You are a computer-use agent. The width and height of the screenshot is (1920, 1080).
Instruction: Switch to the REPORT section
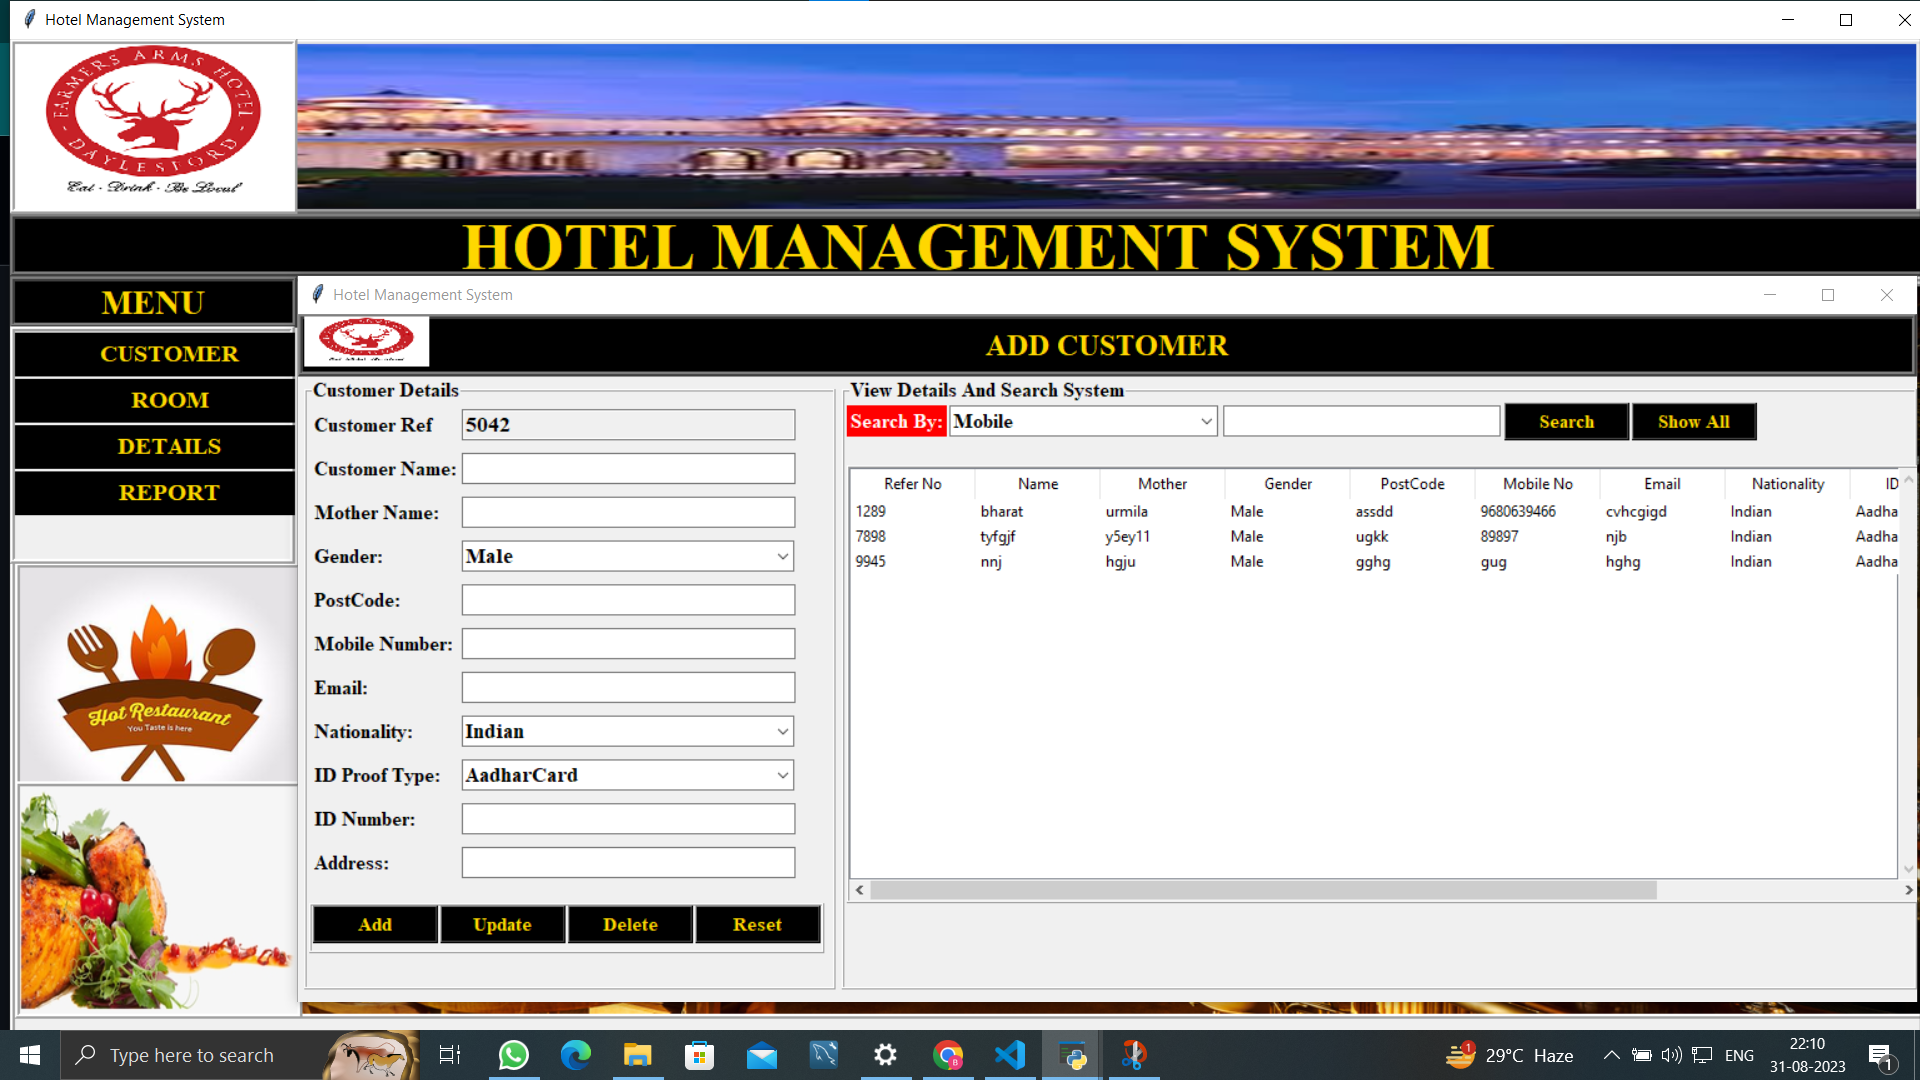[x=168, y=492]
